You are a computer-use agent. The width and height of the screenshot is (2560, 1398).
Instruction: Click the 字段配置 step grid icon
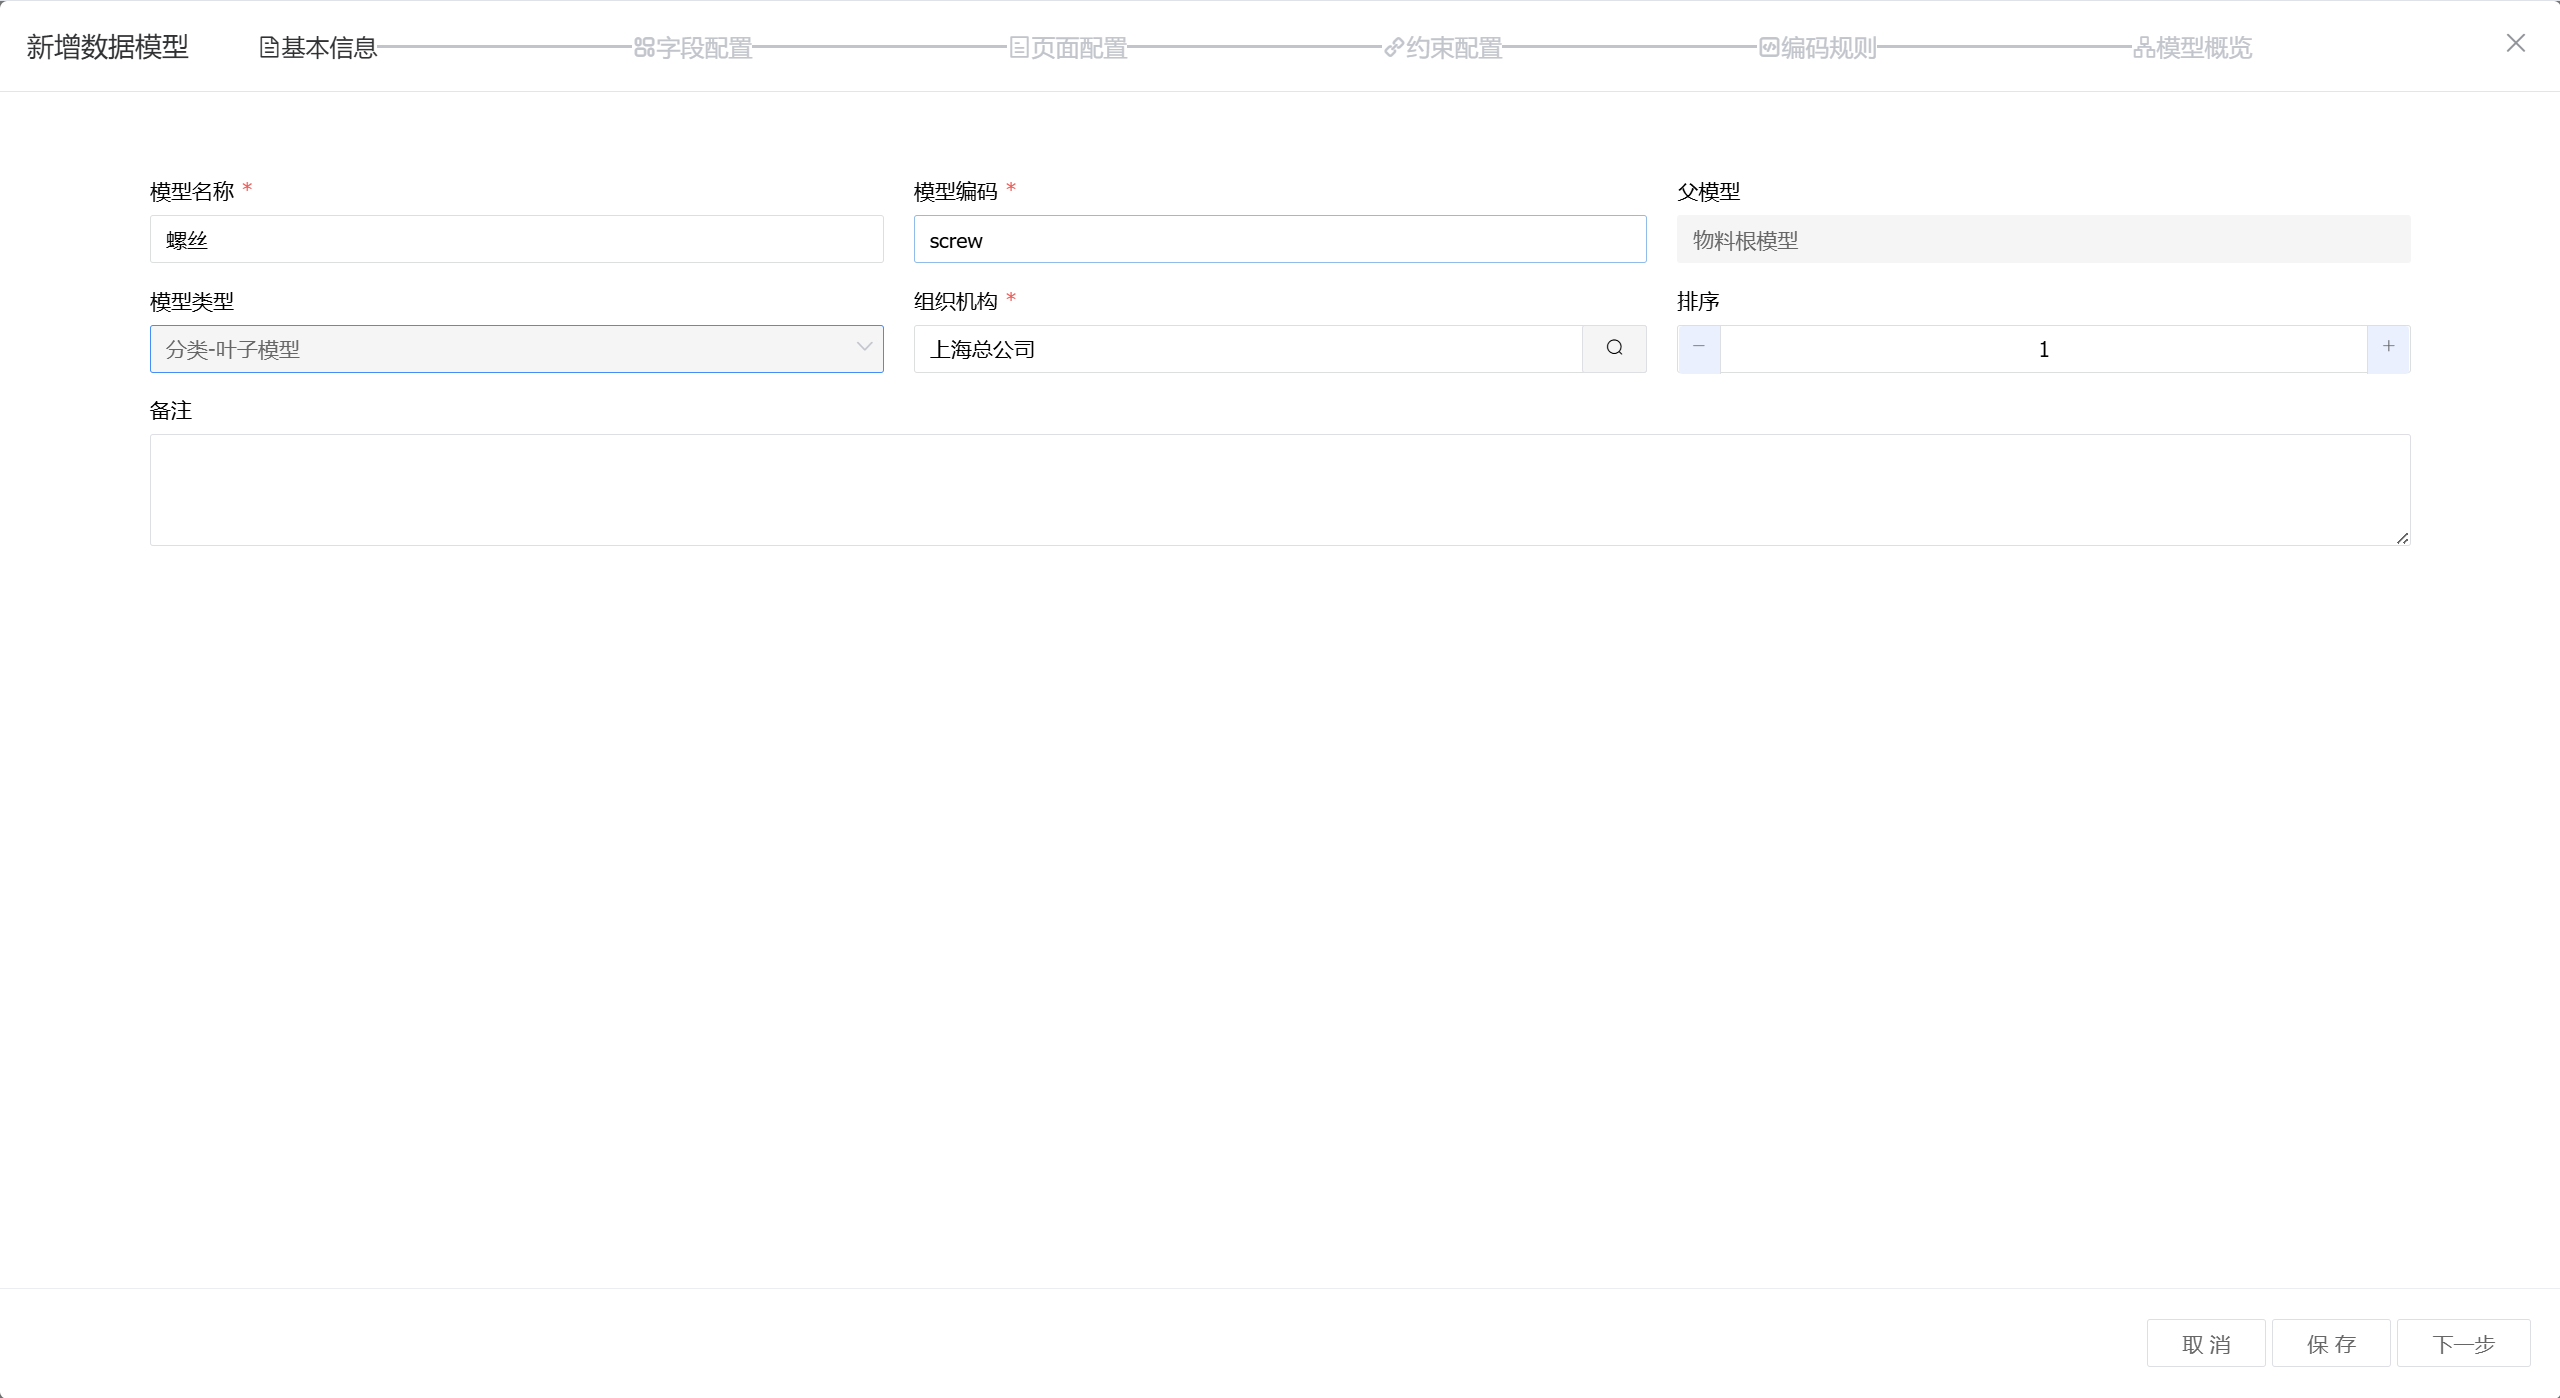pos(644,48)
